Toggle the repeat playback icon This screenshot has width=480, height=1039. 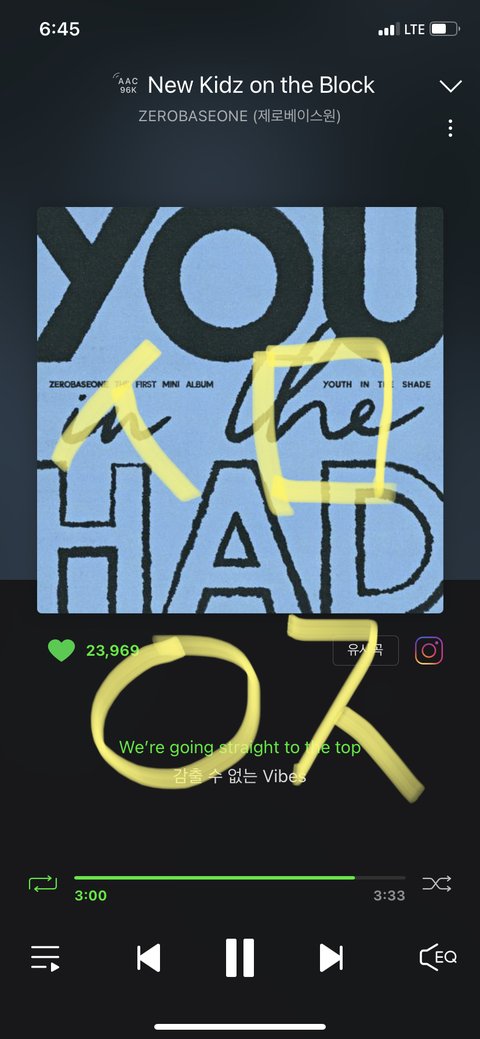tap(43, 883)
